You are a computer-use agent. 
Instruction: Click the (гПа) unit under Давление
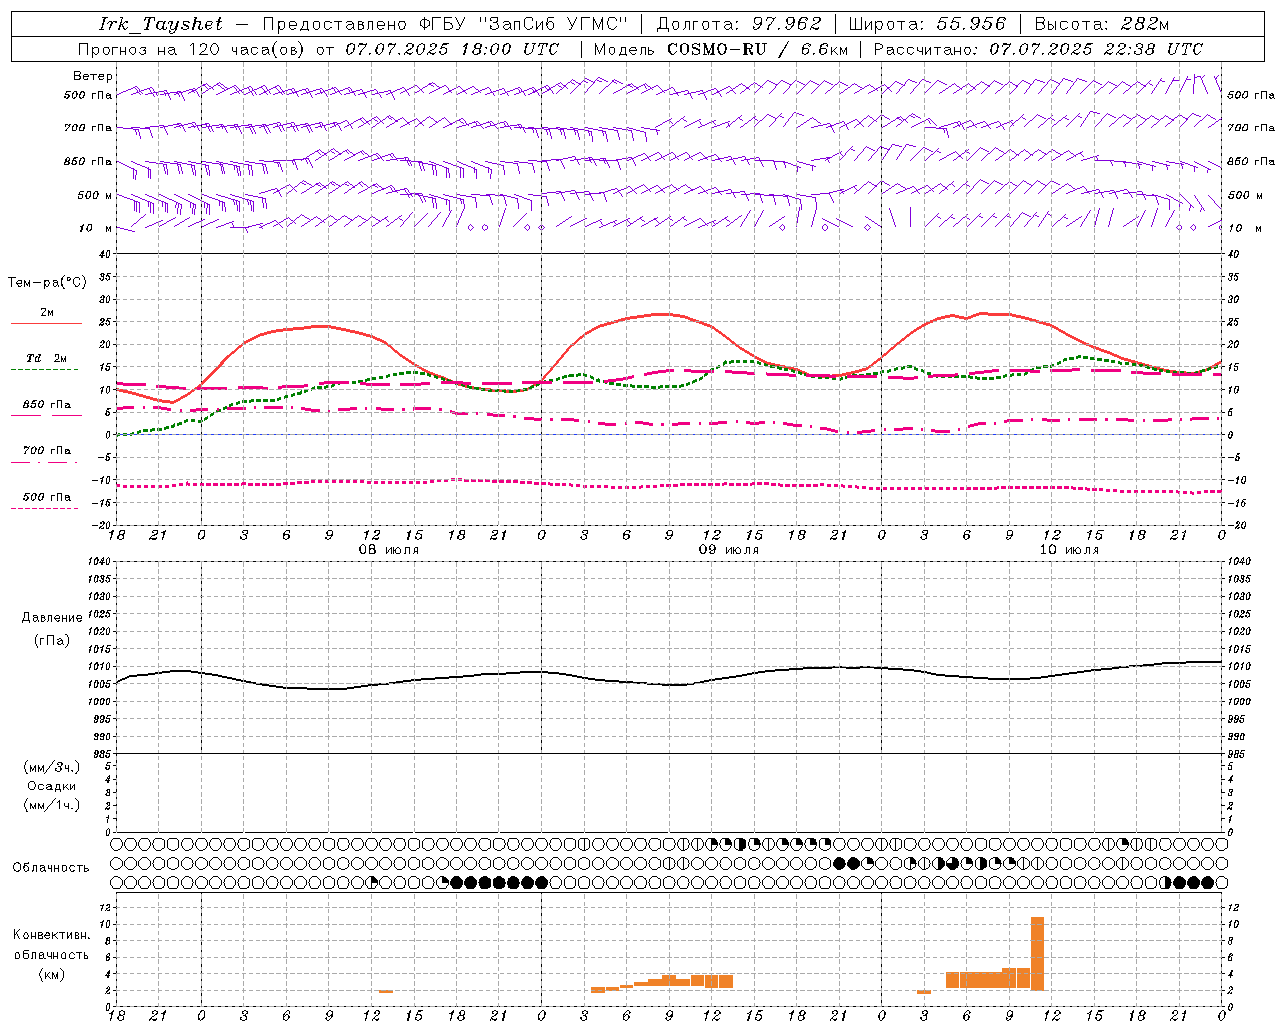52,640
